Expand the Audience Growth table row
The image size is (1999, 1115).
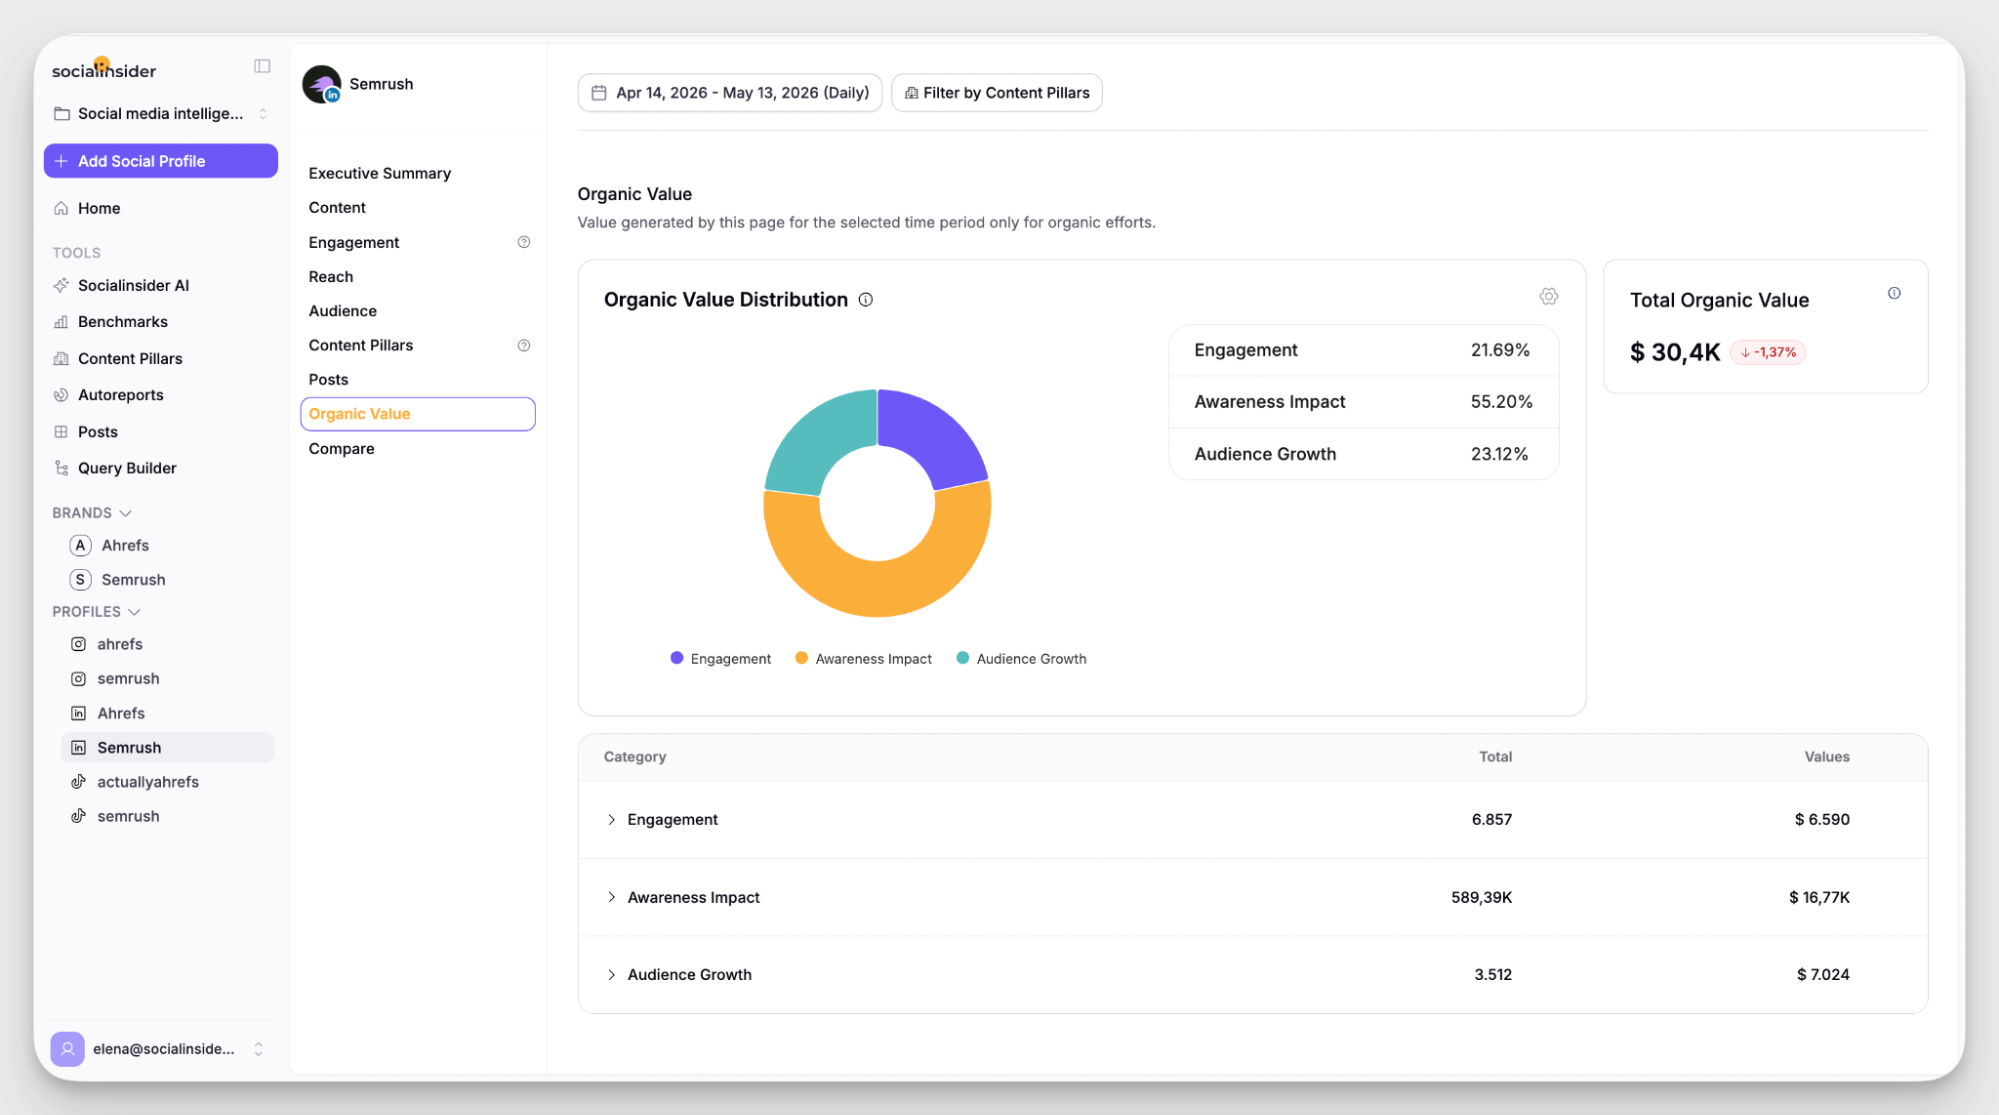point(612,975)
